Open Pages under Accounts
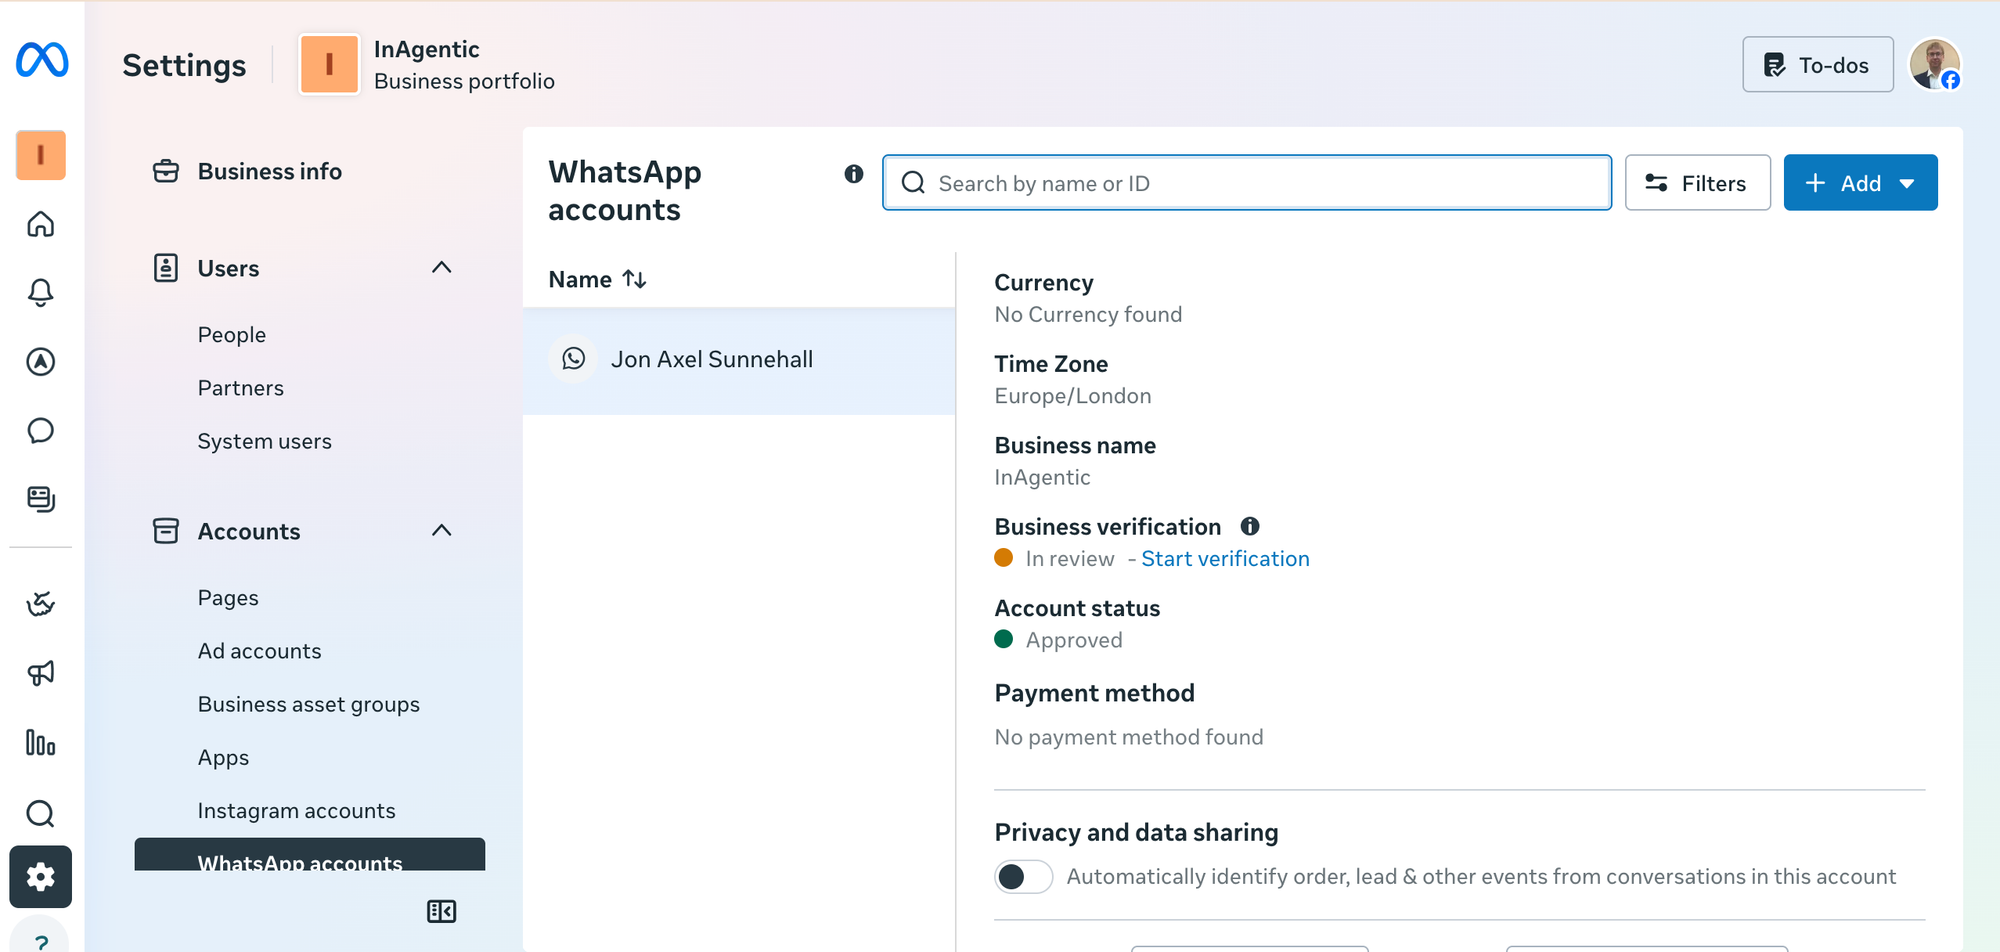The height and width of the screenshot is (952, 2000). 228,598
